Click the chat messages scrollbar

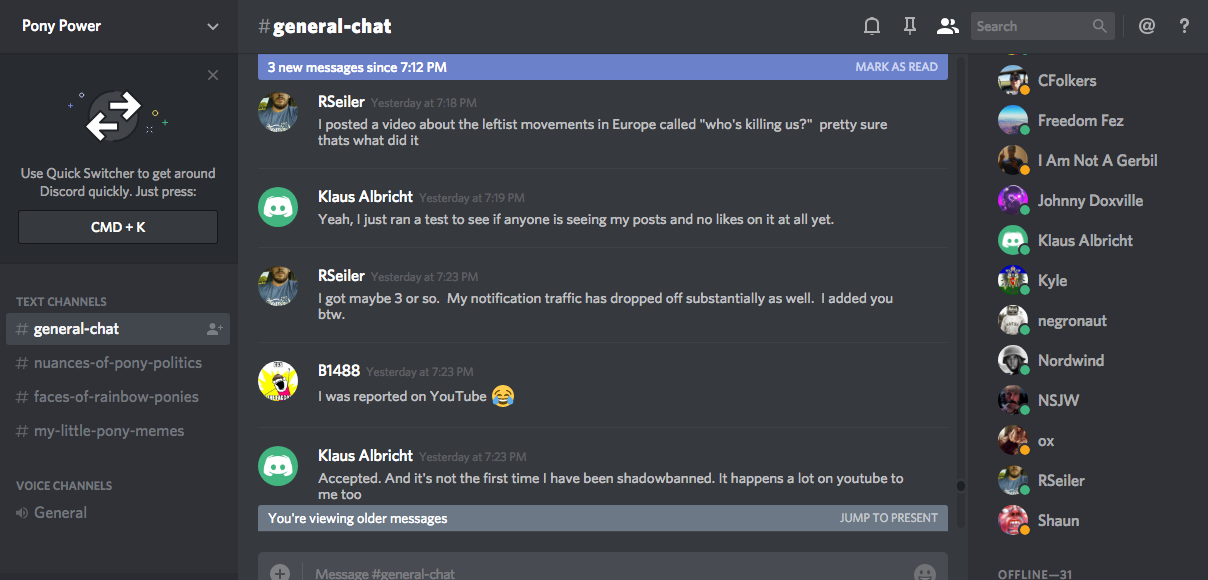(961, 486)
